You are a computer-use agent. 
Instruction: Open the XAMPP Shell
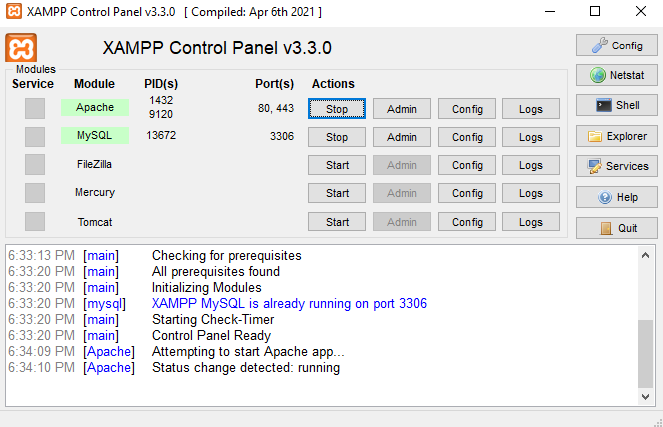coord(616,105)
